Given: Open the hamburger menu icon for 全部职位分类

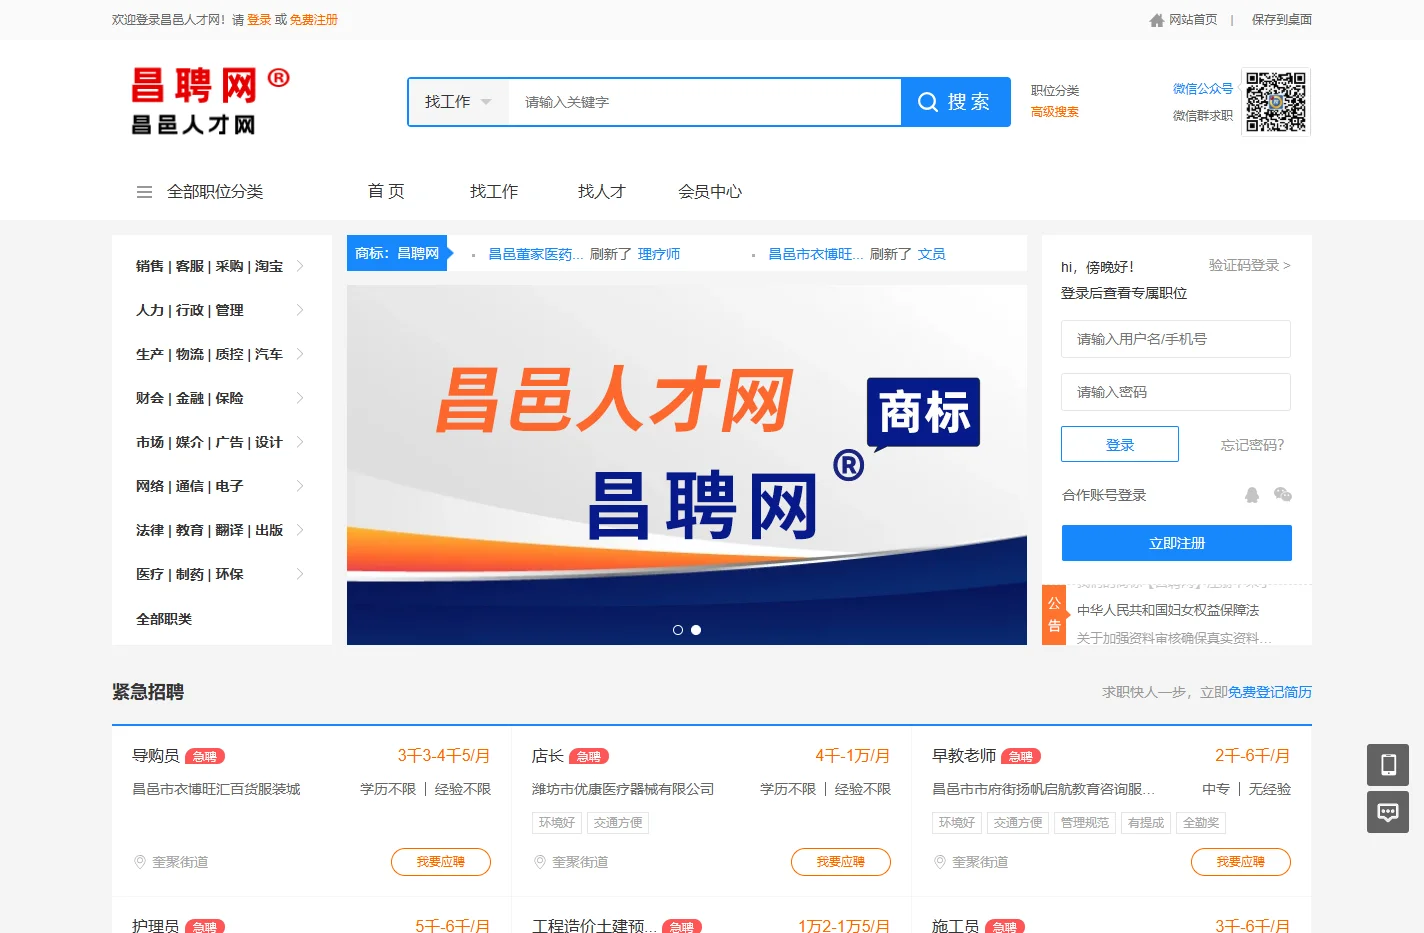Looking at the screenshot, I should [x=144, y=192].
